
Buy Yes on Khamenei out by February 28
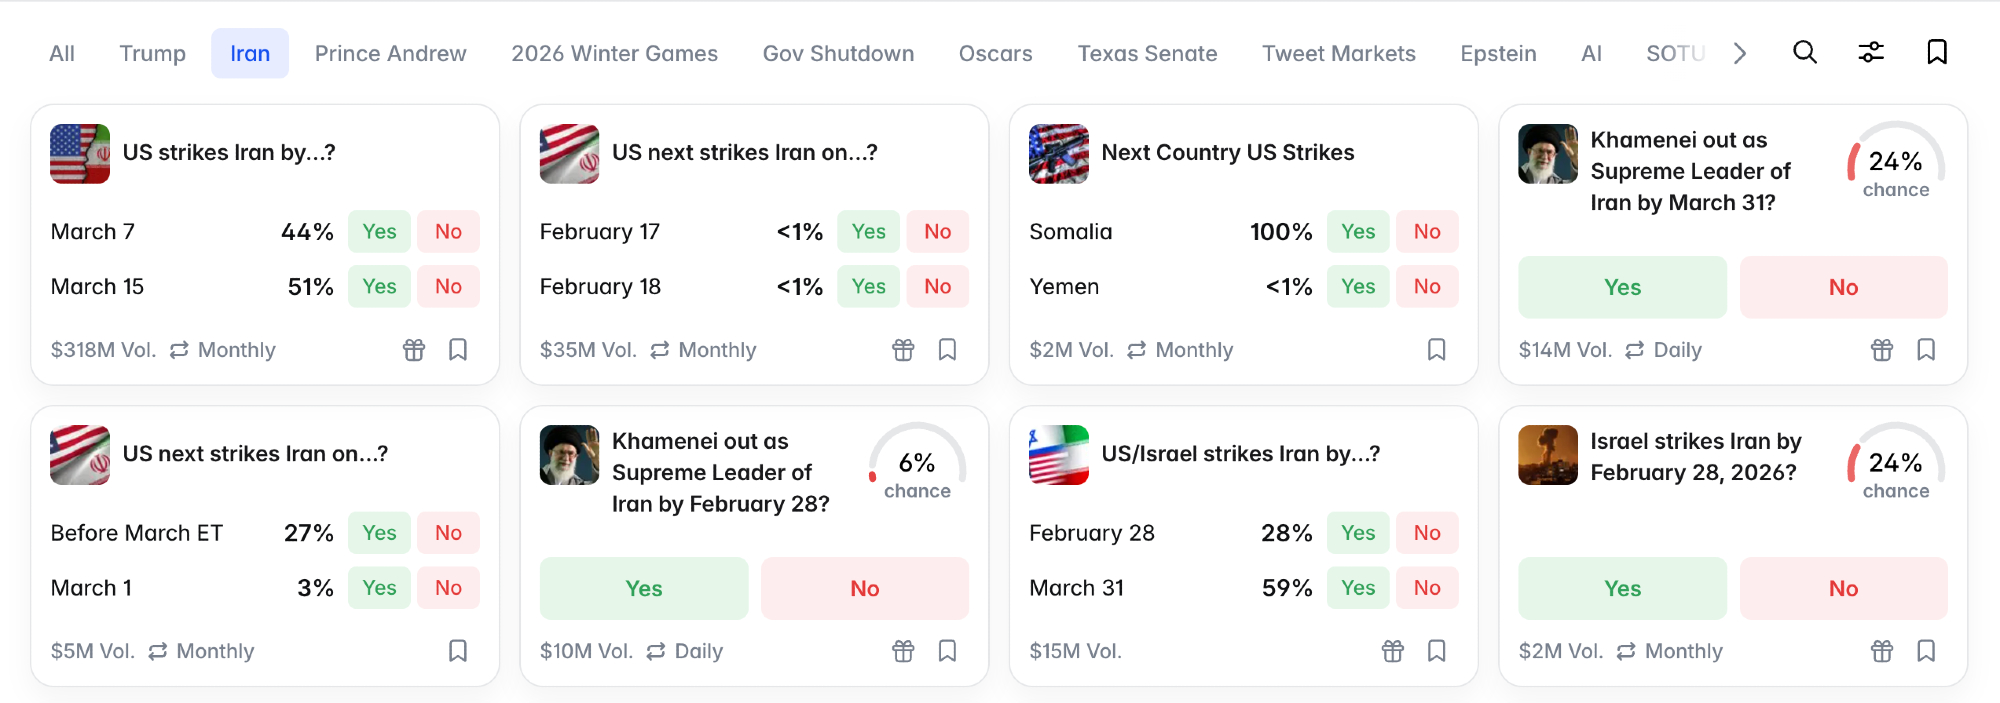[644, 589]
